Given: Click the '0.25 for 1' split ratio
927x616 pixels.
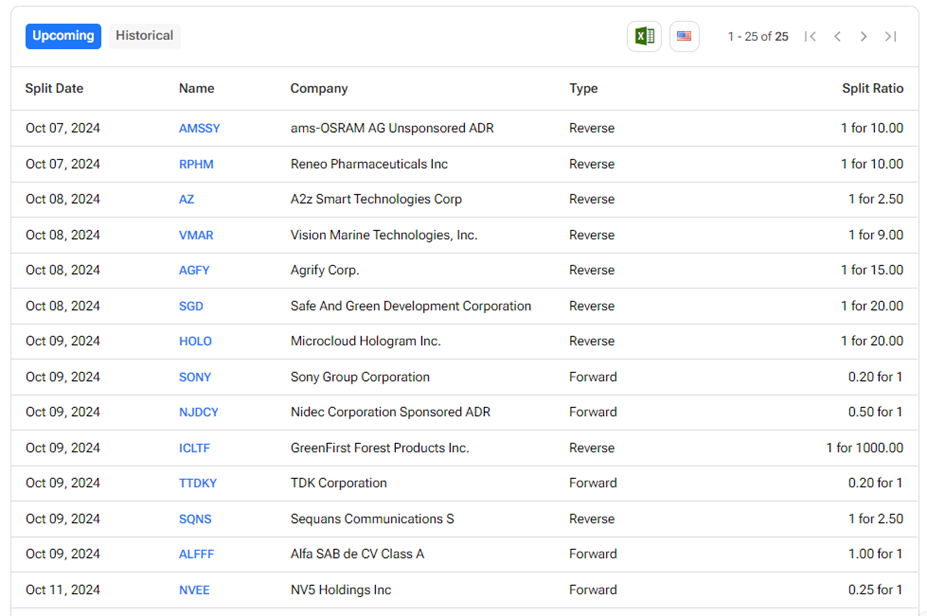Looking at the screenshot, I should (876, 589).
